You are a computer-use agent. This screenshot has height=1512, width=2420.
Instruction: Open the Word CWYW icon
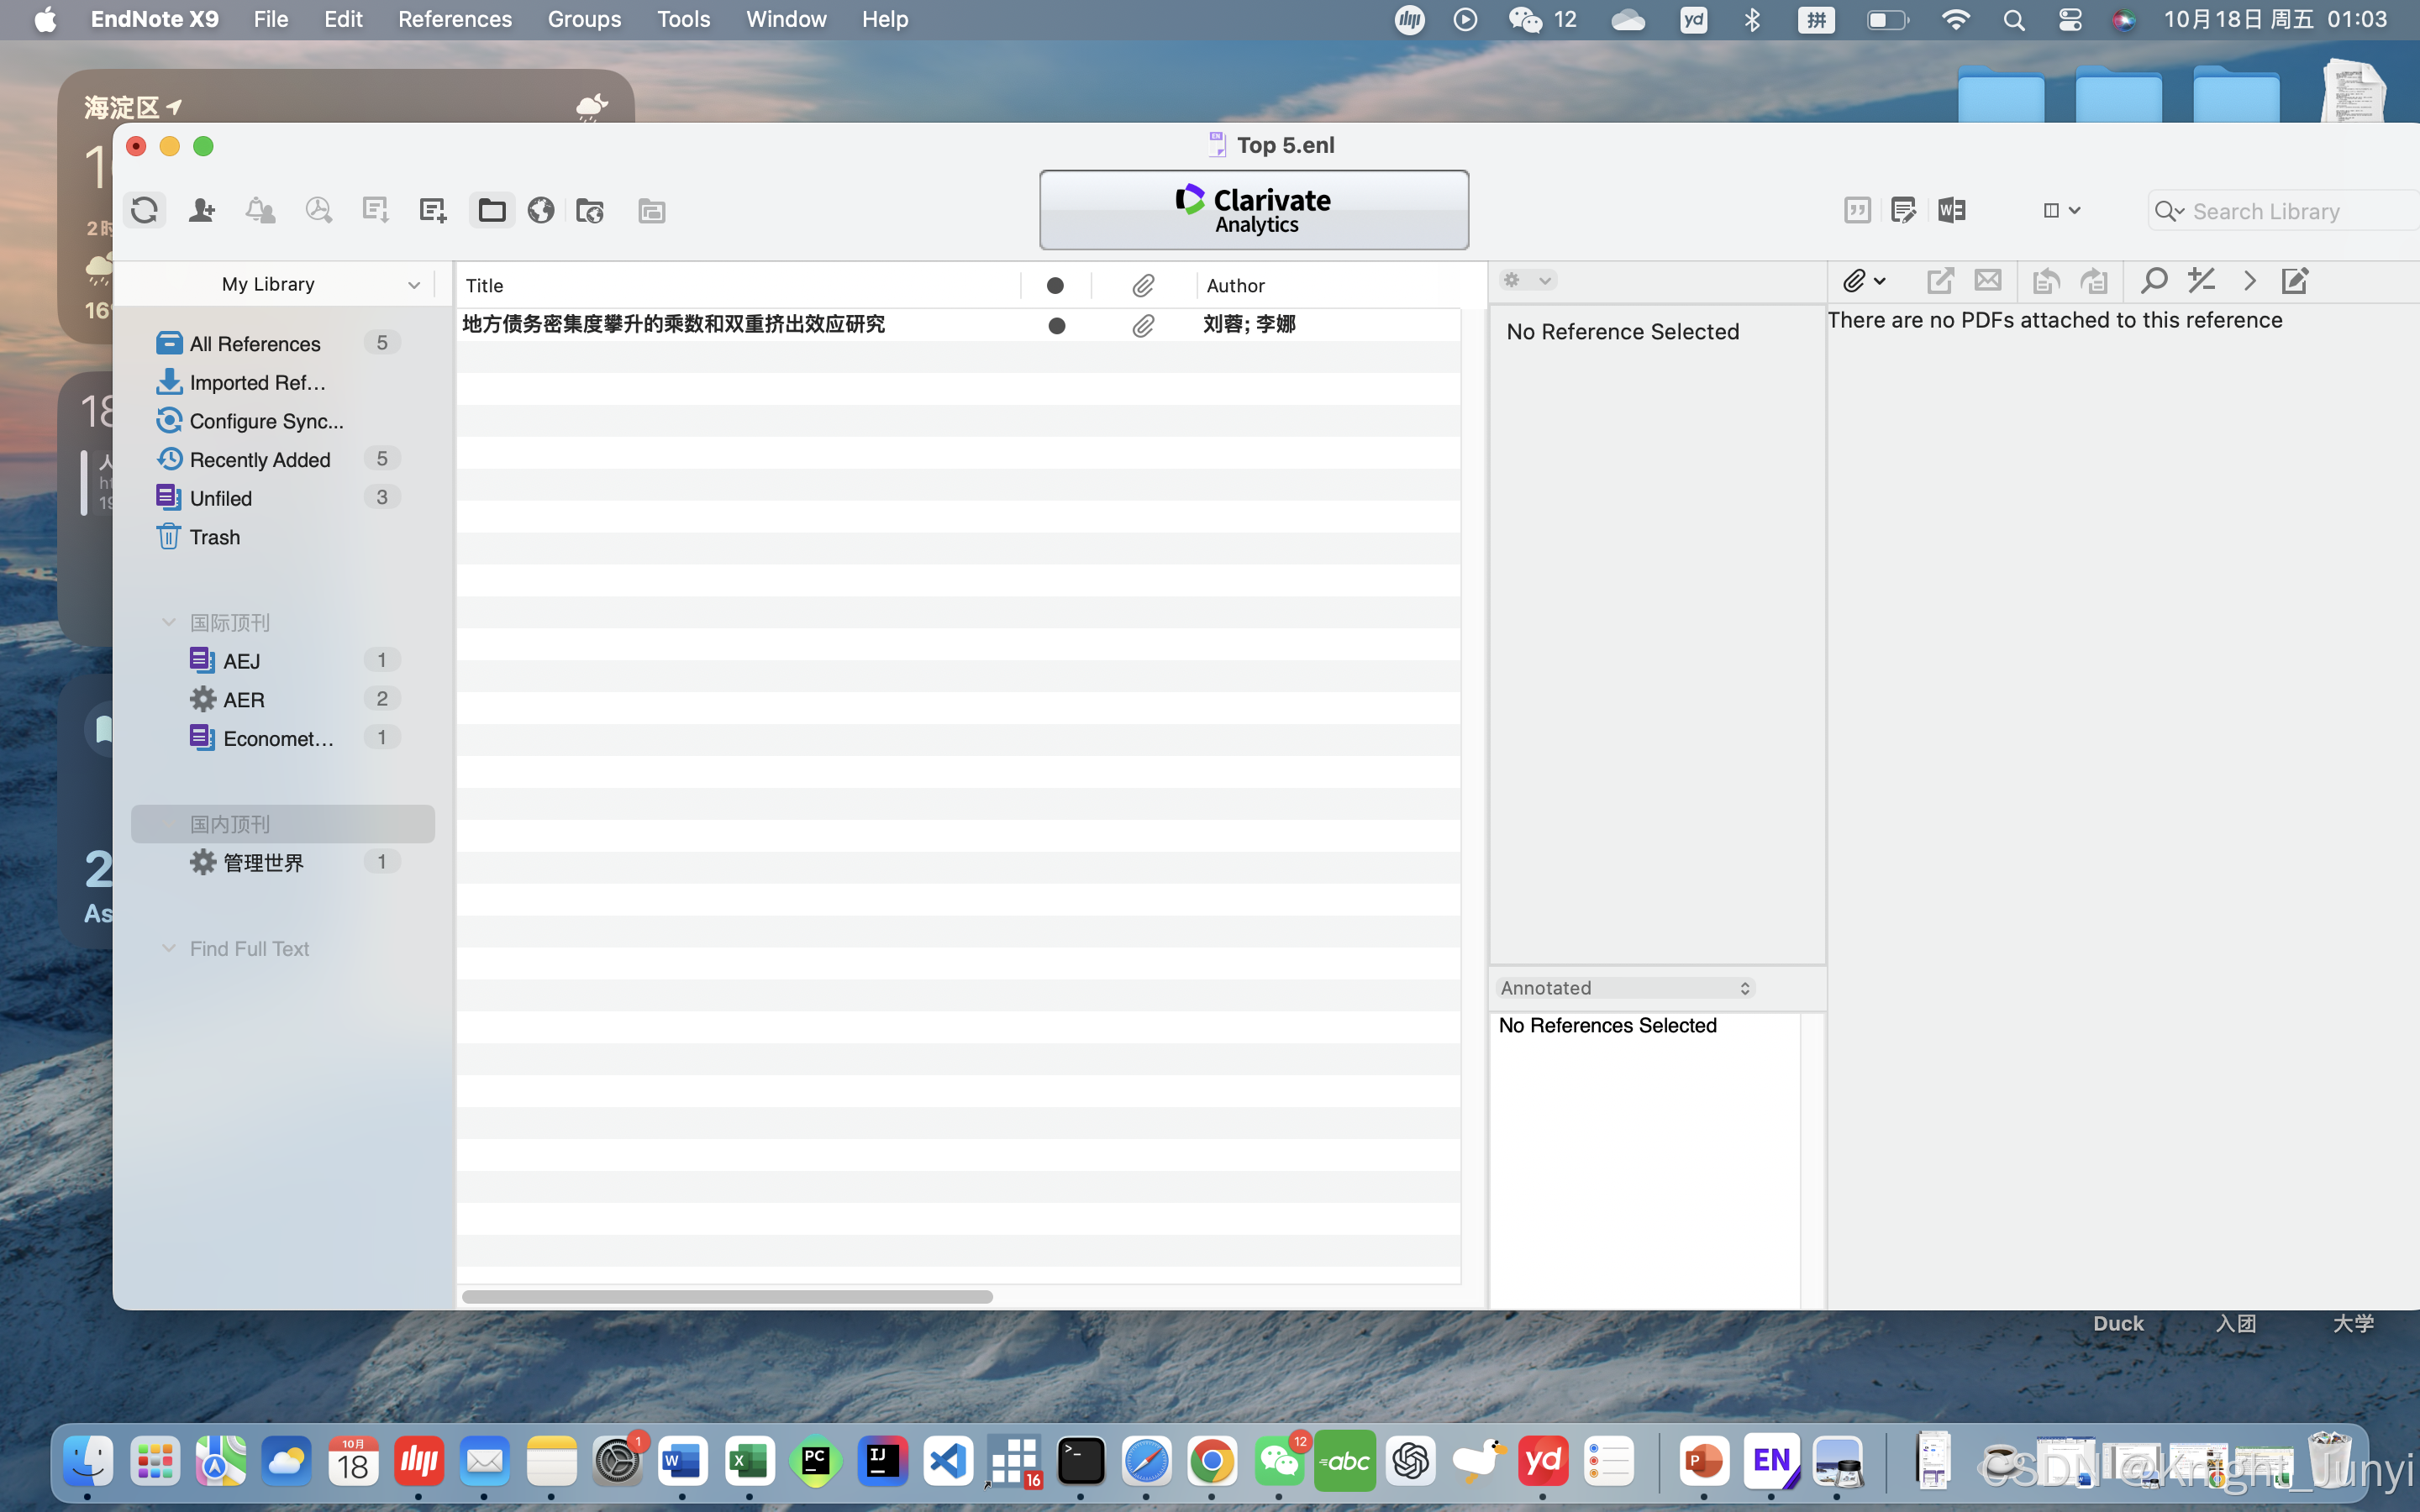(x=1951, y=210)
